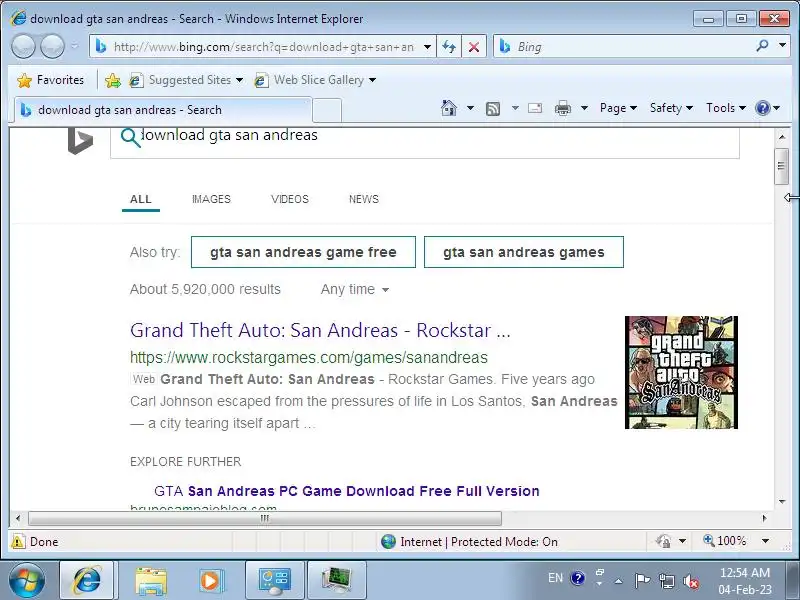This screenshot has height=600, width=800.
Task: Click the Home icon in command bar
Action: (x=448, y=108)
